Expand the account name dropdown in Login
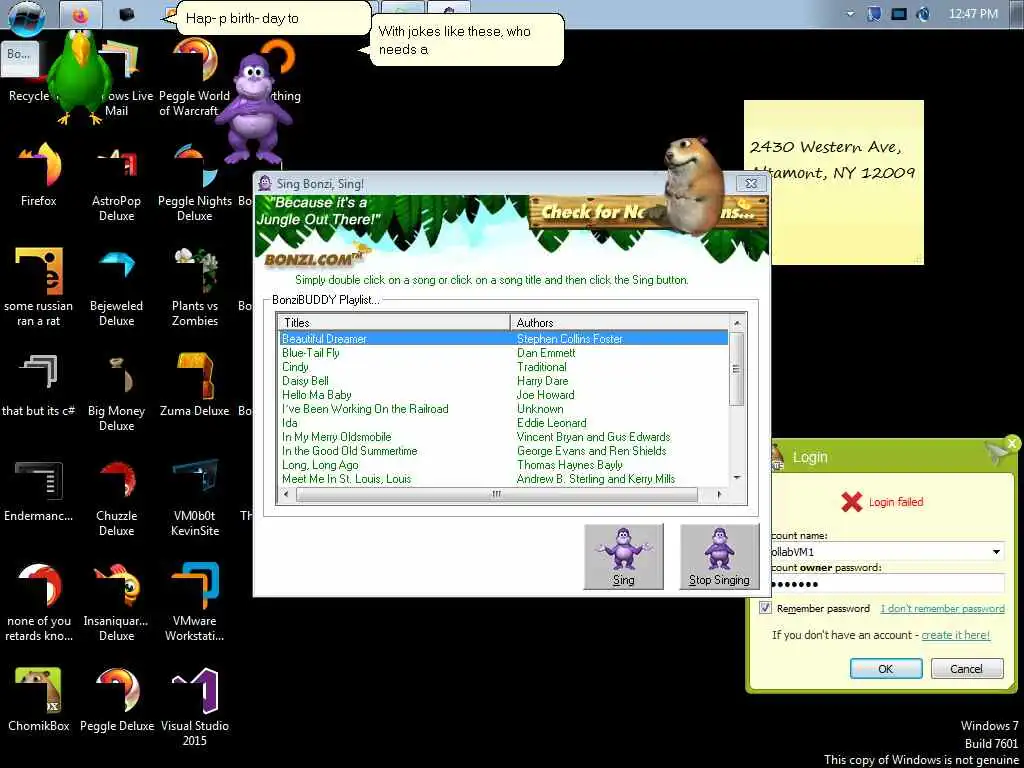 pyautogui.click(x=996, y=552)
